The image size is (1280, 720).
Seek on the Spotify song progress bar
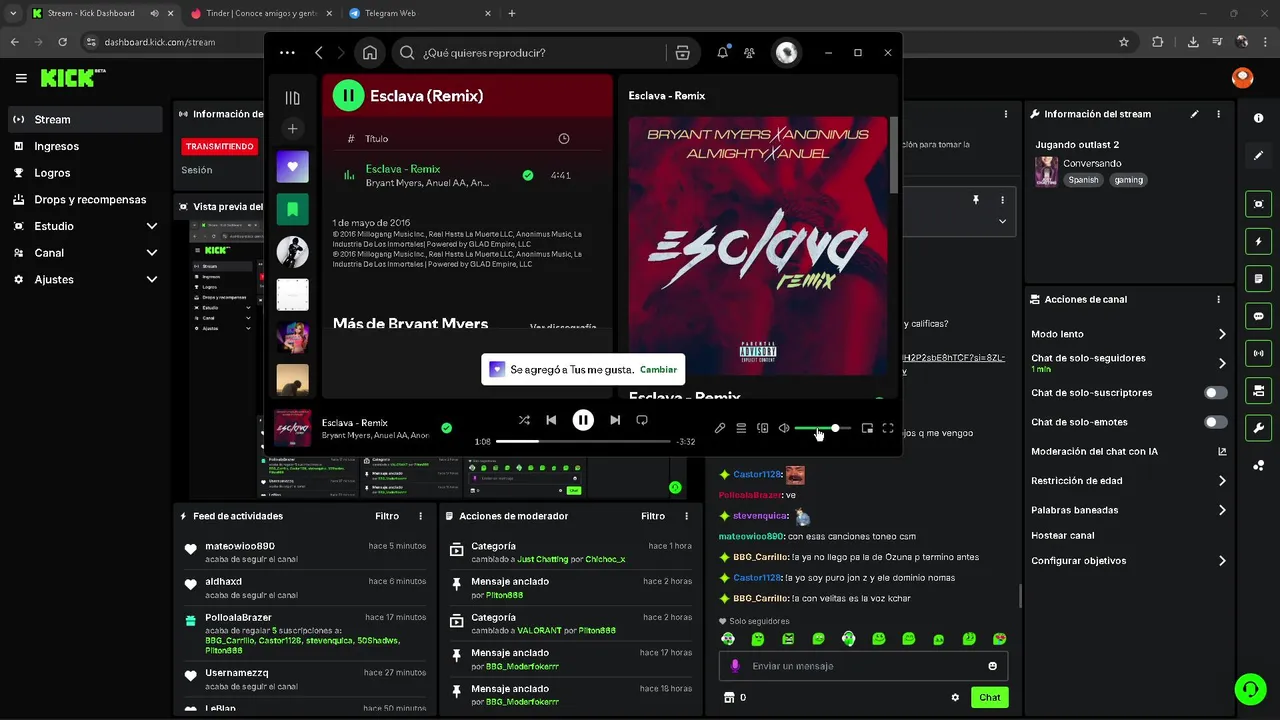pos(583,441)
